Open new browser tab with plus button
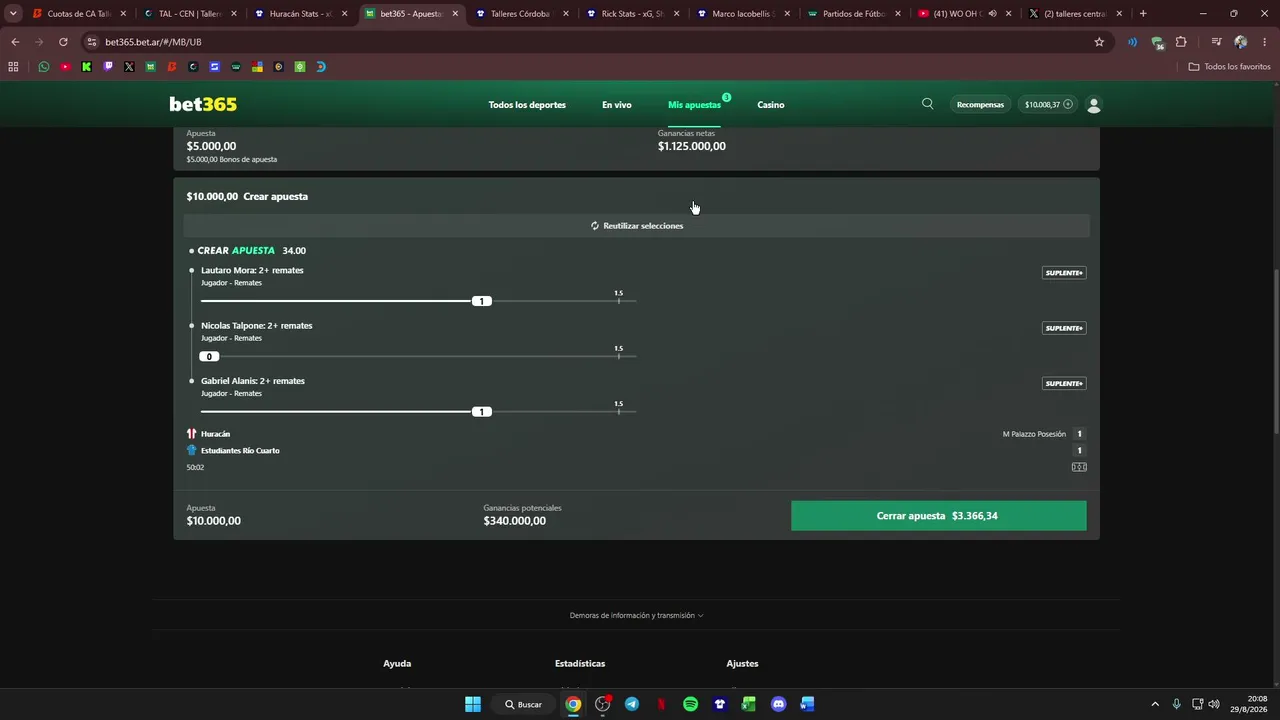The image size is (1280, 720). [x=1143, y=14]
